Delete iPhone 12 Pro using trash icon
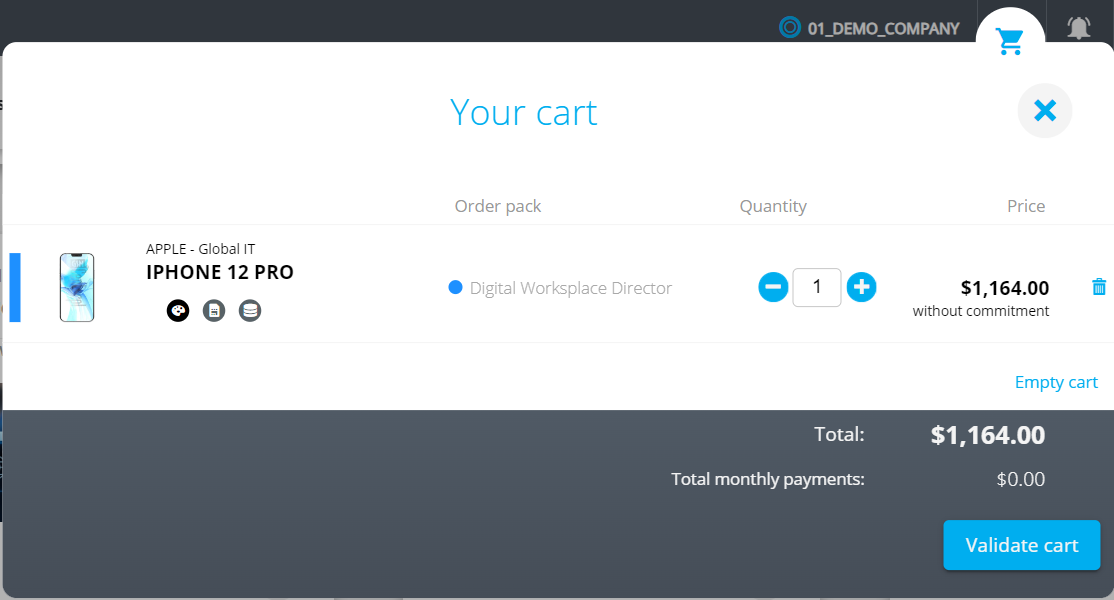Image resolution: width=1114 pixels, height=600 pixels. (x=1099, y=287)
